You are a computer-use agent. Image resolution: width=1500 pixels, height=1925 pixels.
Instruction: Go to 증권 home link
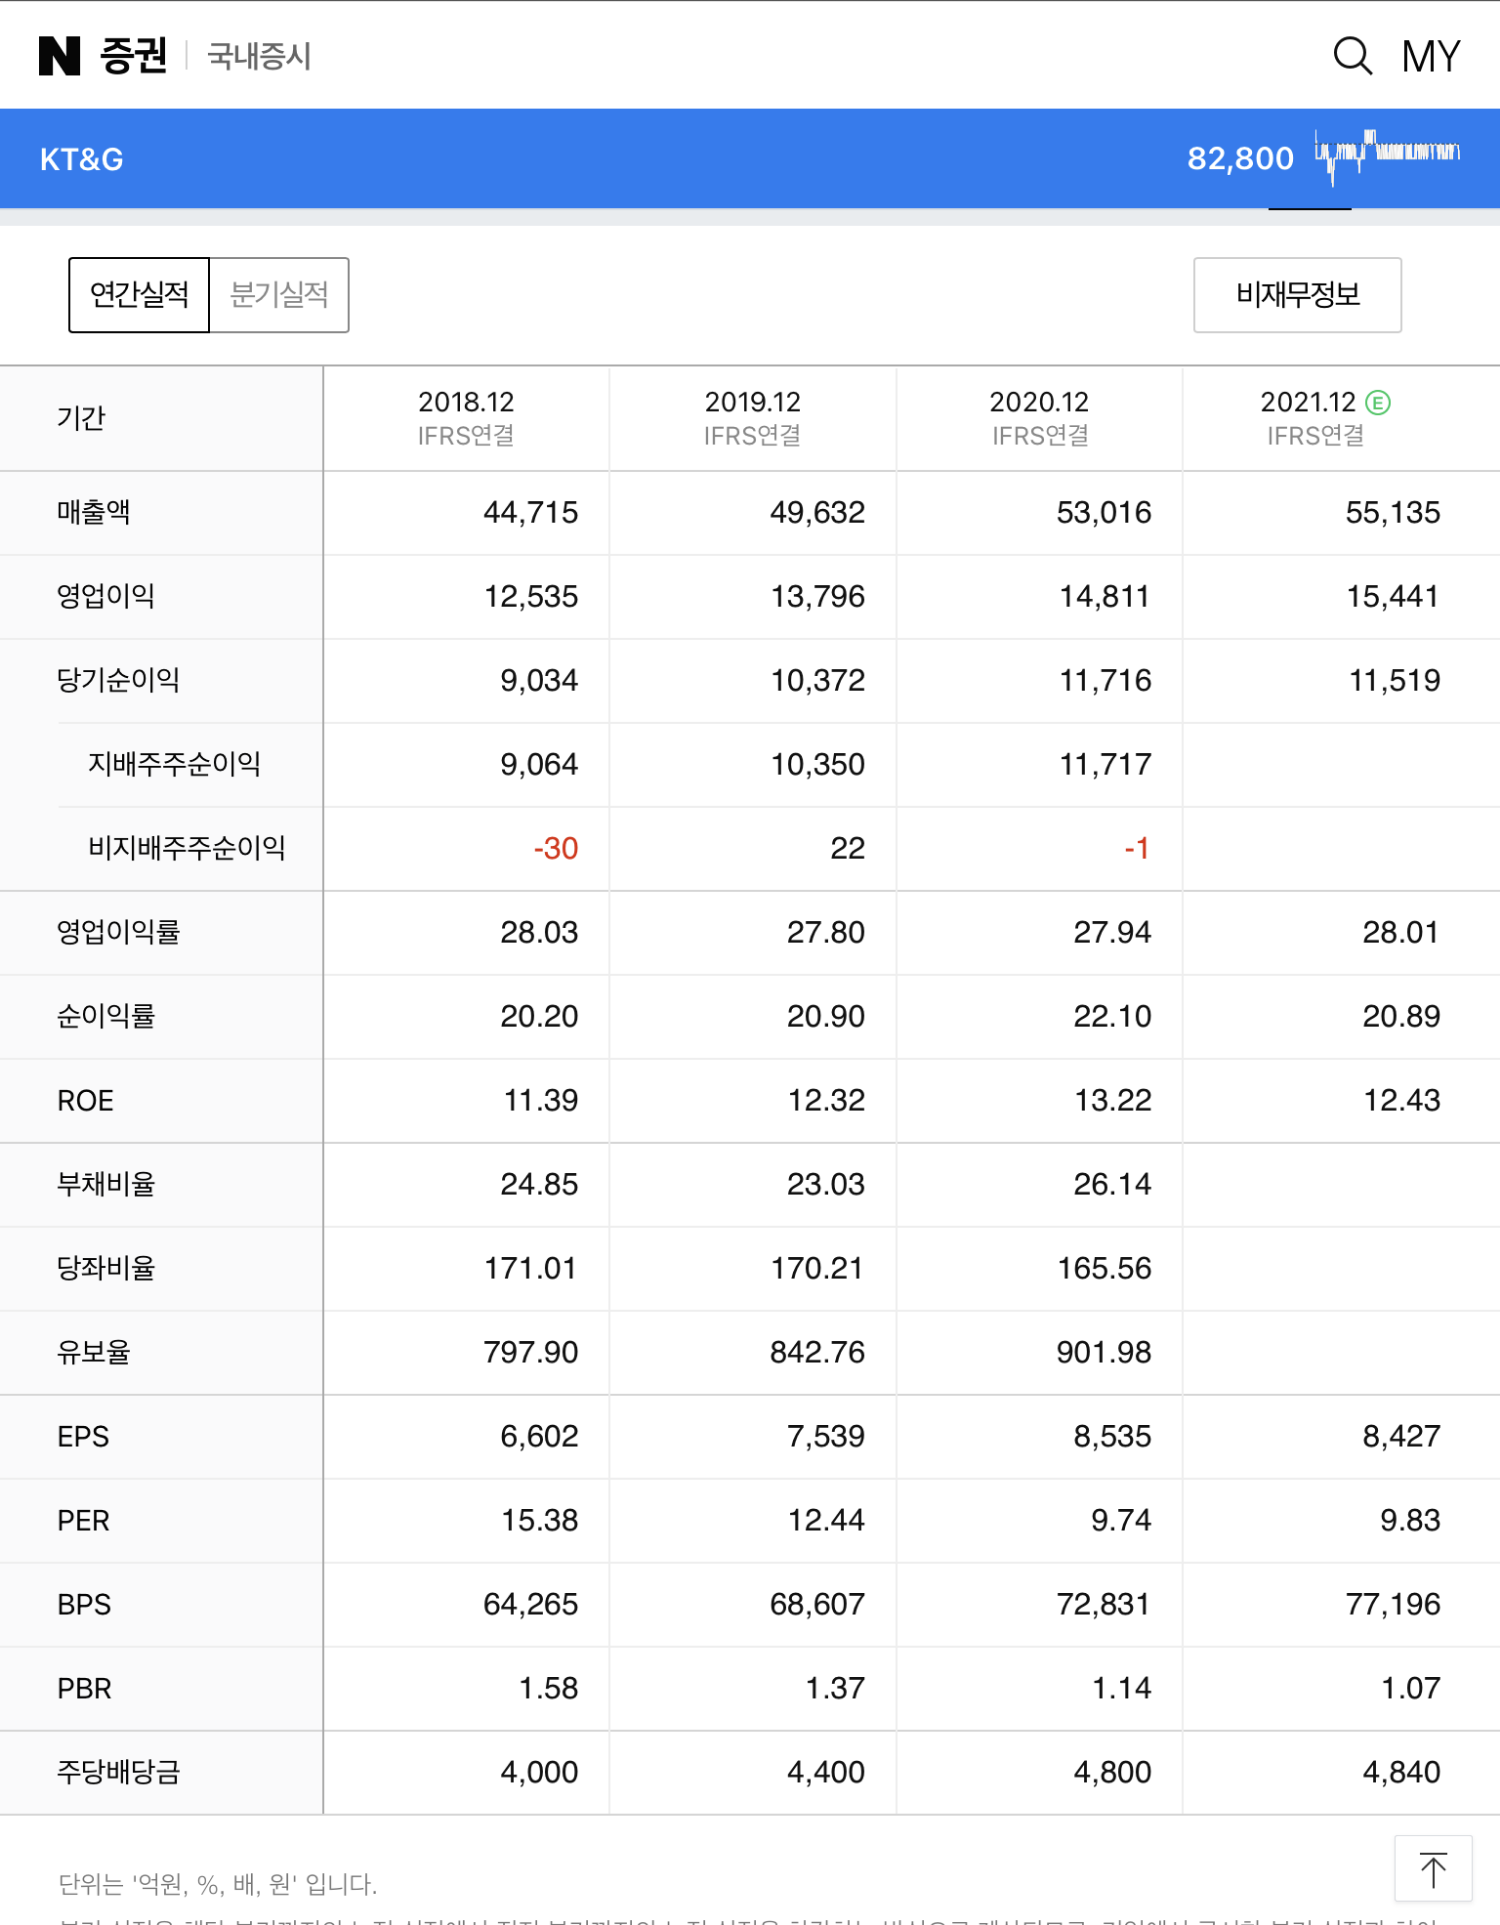[133, 56]
